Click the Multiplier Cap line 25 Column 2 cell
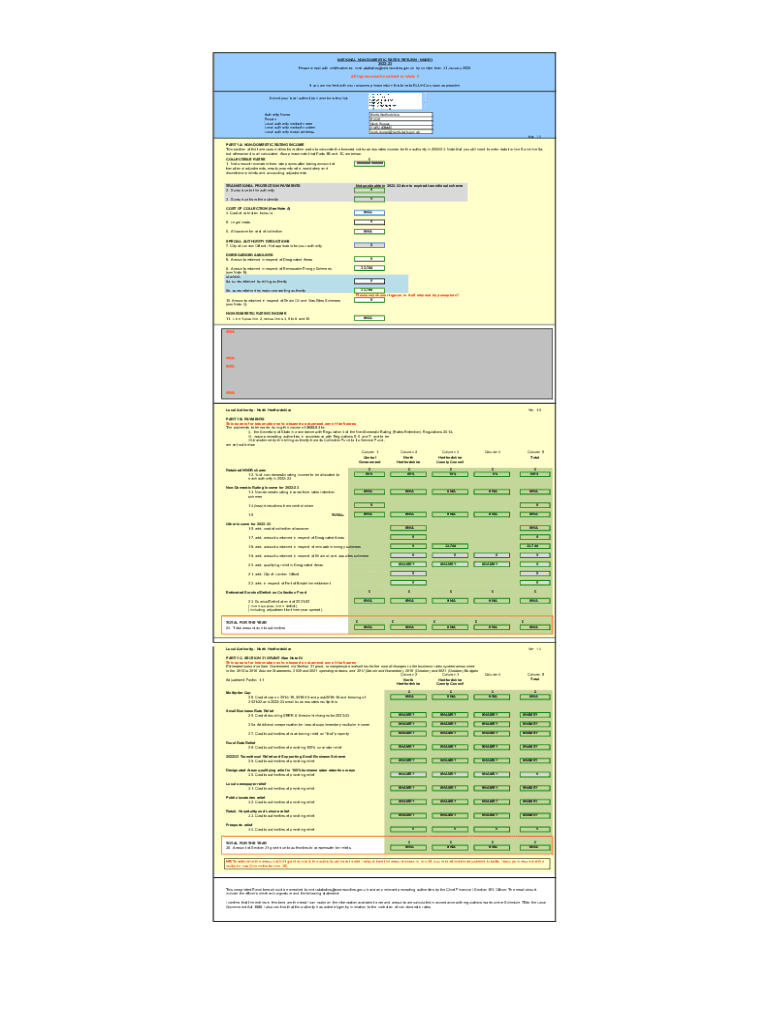Image resolution: width=770 pixels, height=1024 pixels. [x=407, y=695]
